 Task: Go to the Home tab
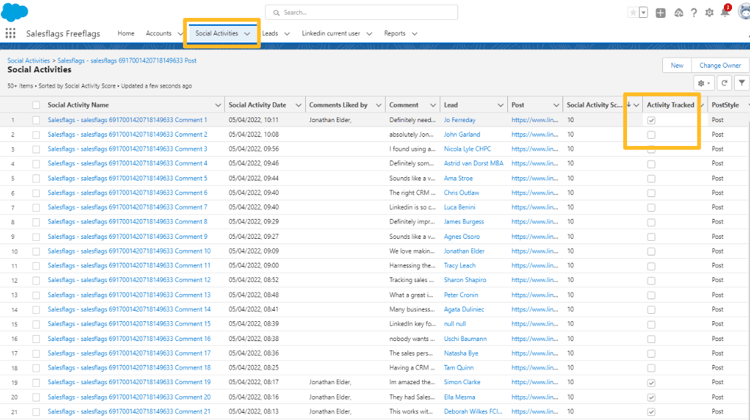click(x=126, y=33)
